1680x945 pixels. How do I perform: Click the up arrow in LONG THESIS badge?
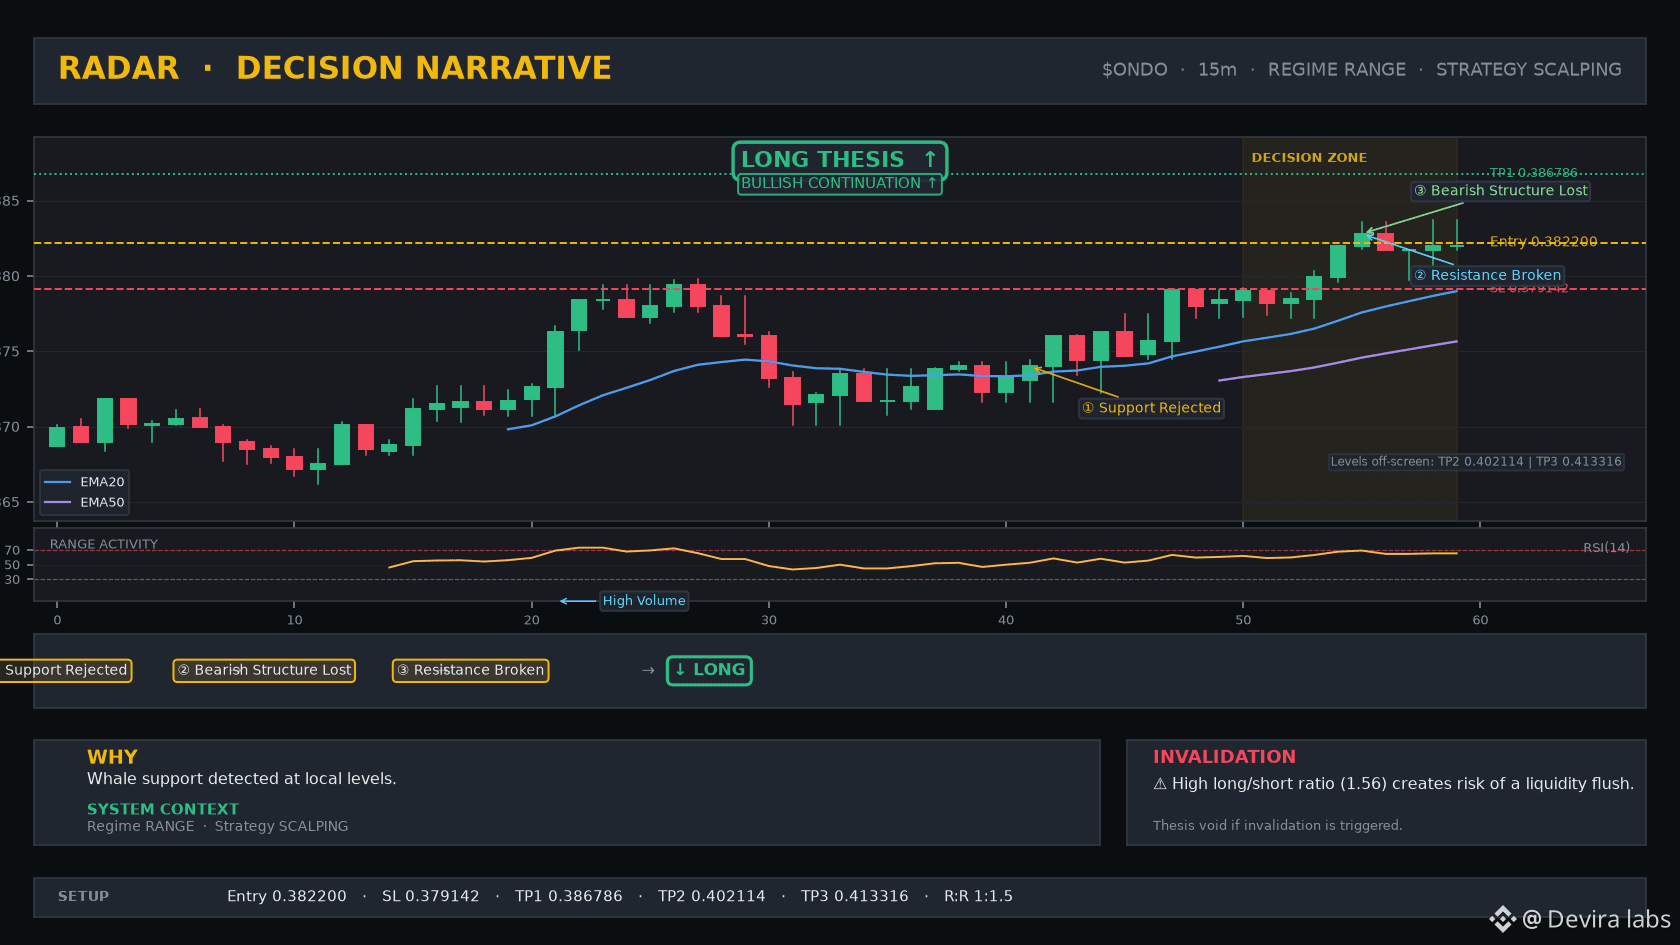coord(930,159)
